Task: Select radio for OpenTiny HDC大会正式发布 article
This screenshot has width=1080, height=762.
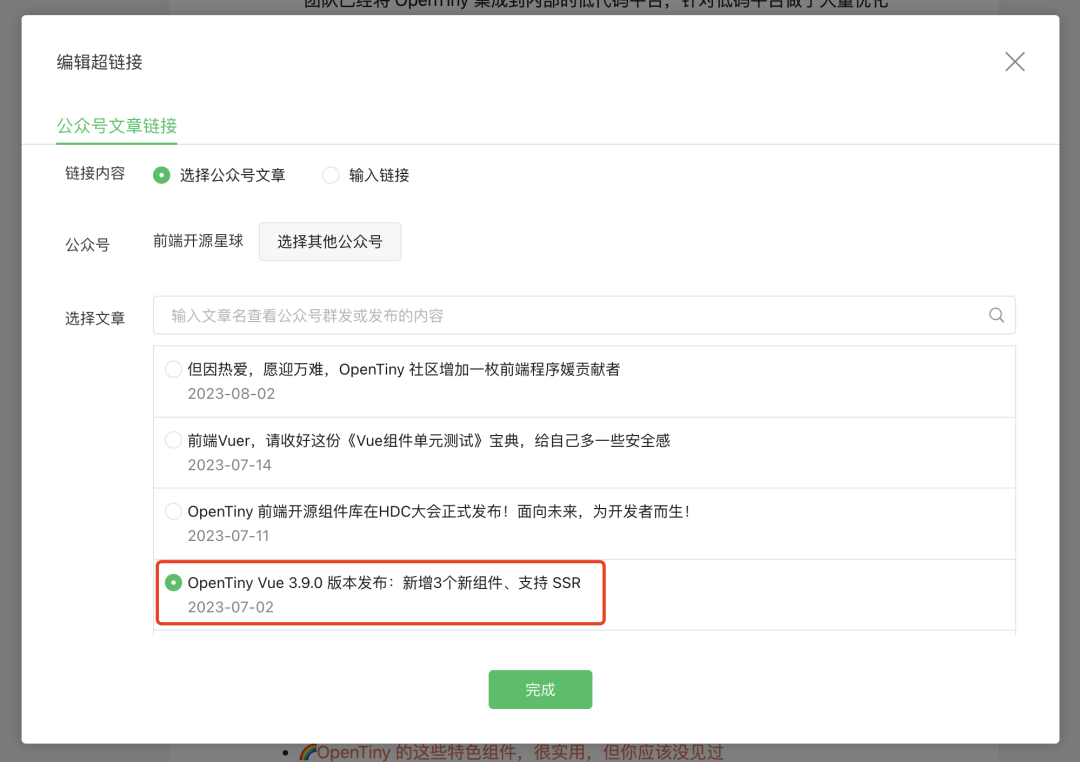Action: [x=174, y=511]
